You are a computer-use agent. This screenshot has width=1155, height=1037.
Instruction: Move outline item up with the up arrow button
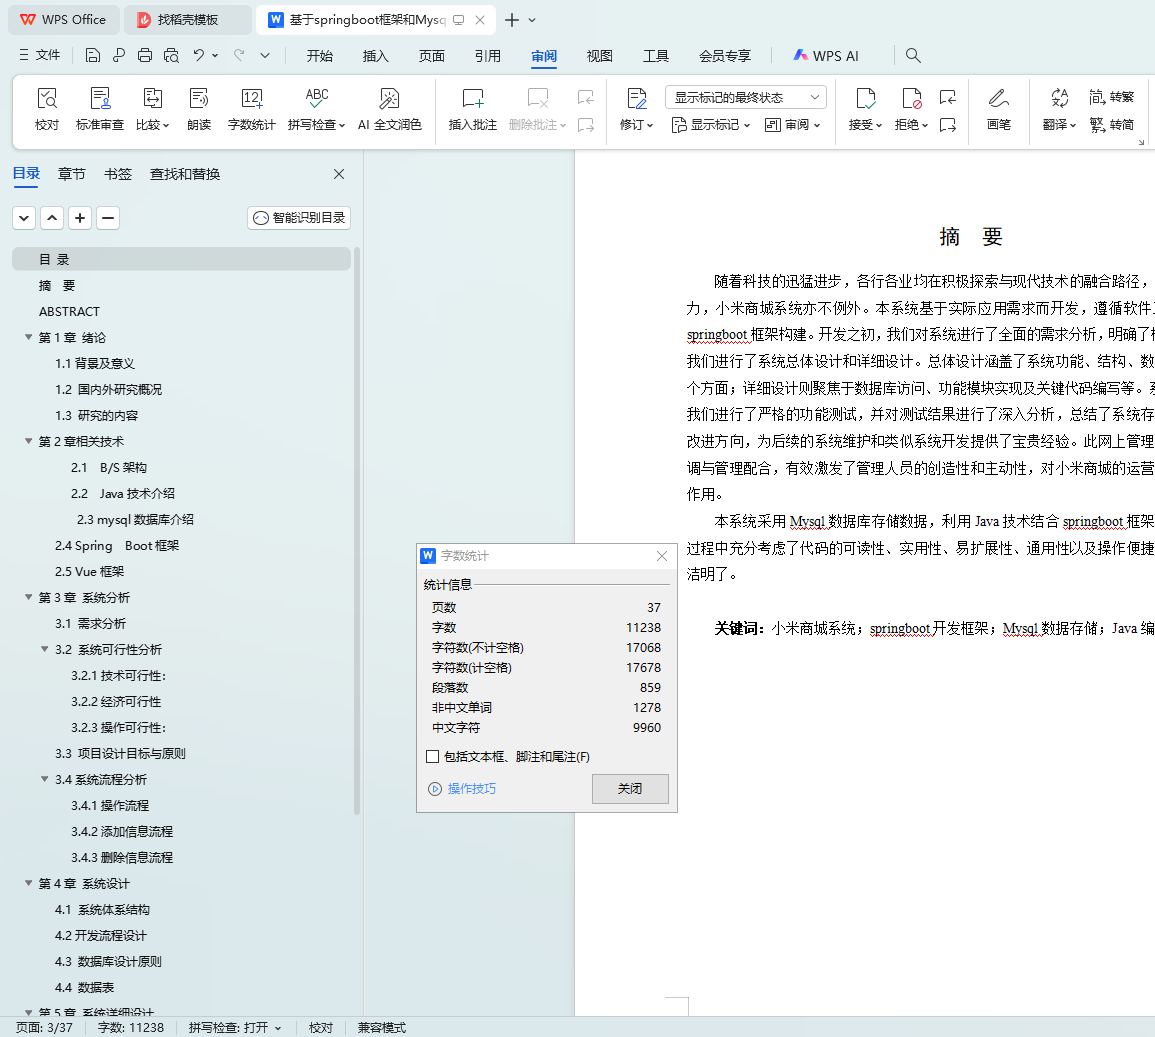pyautogui.click(x=52, y=218)
